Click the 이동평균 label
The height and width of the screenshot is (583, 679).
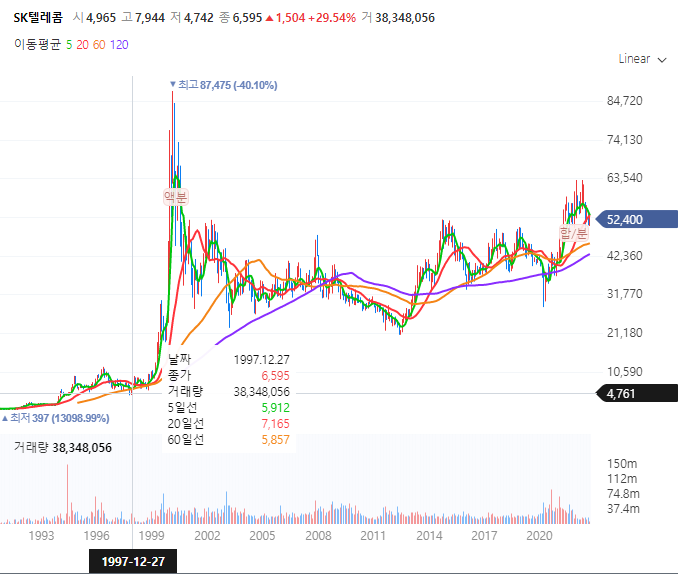coord(37,45)
